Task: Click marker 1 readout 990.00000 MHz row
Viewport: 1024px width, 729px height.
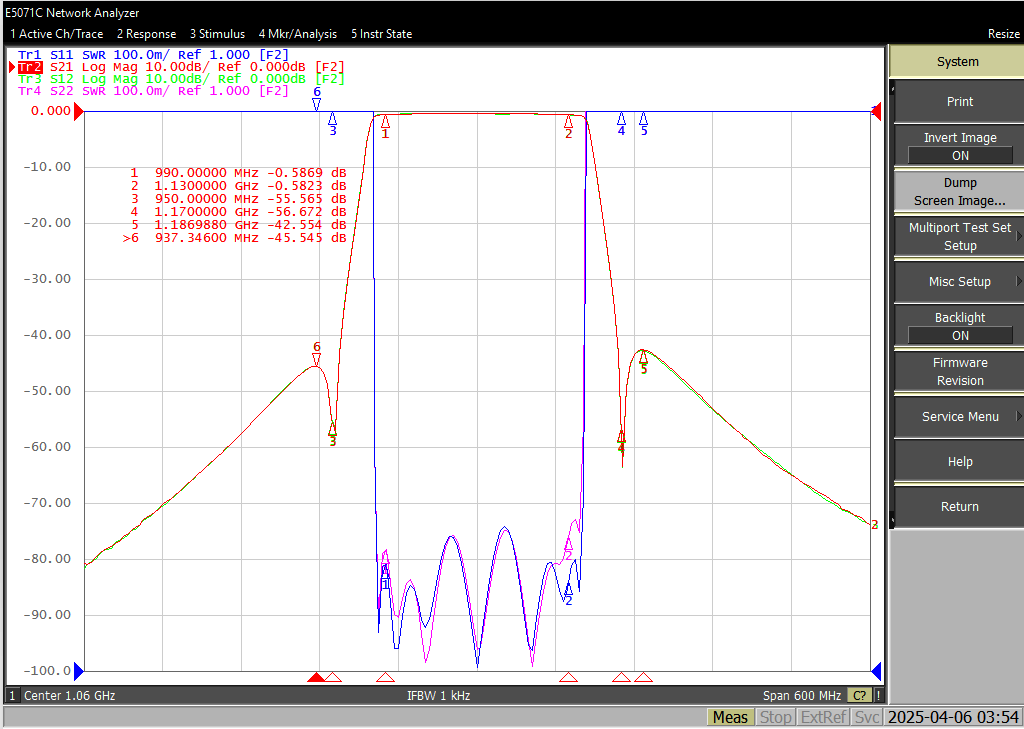Action: [x=238, y=173]
